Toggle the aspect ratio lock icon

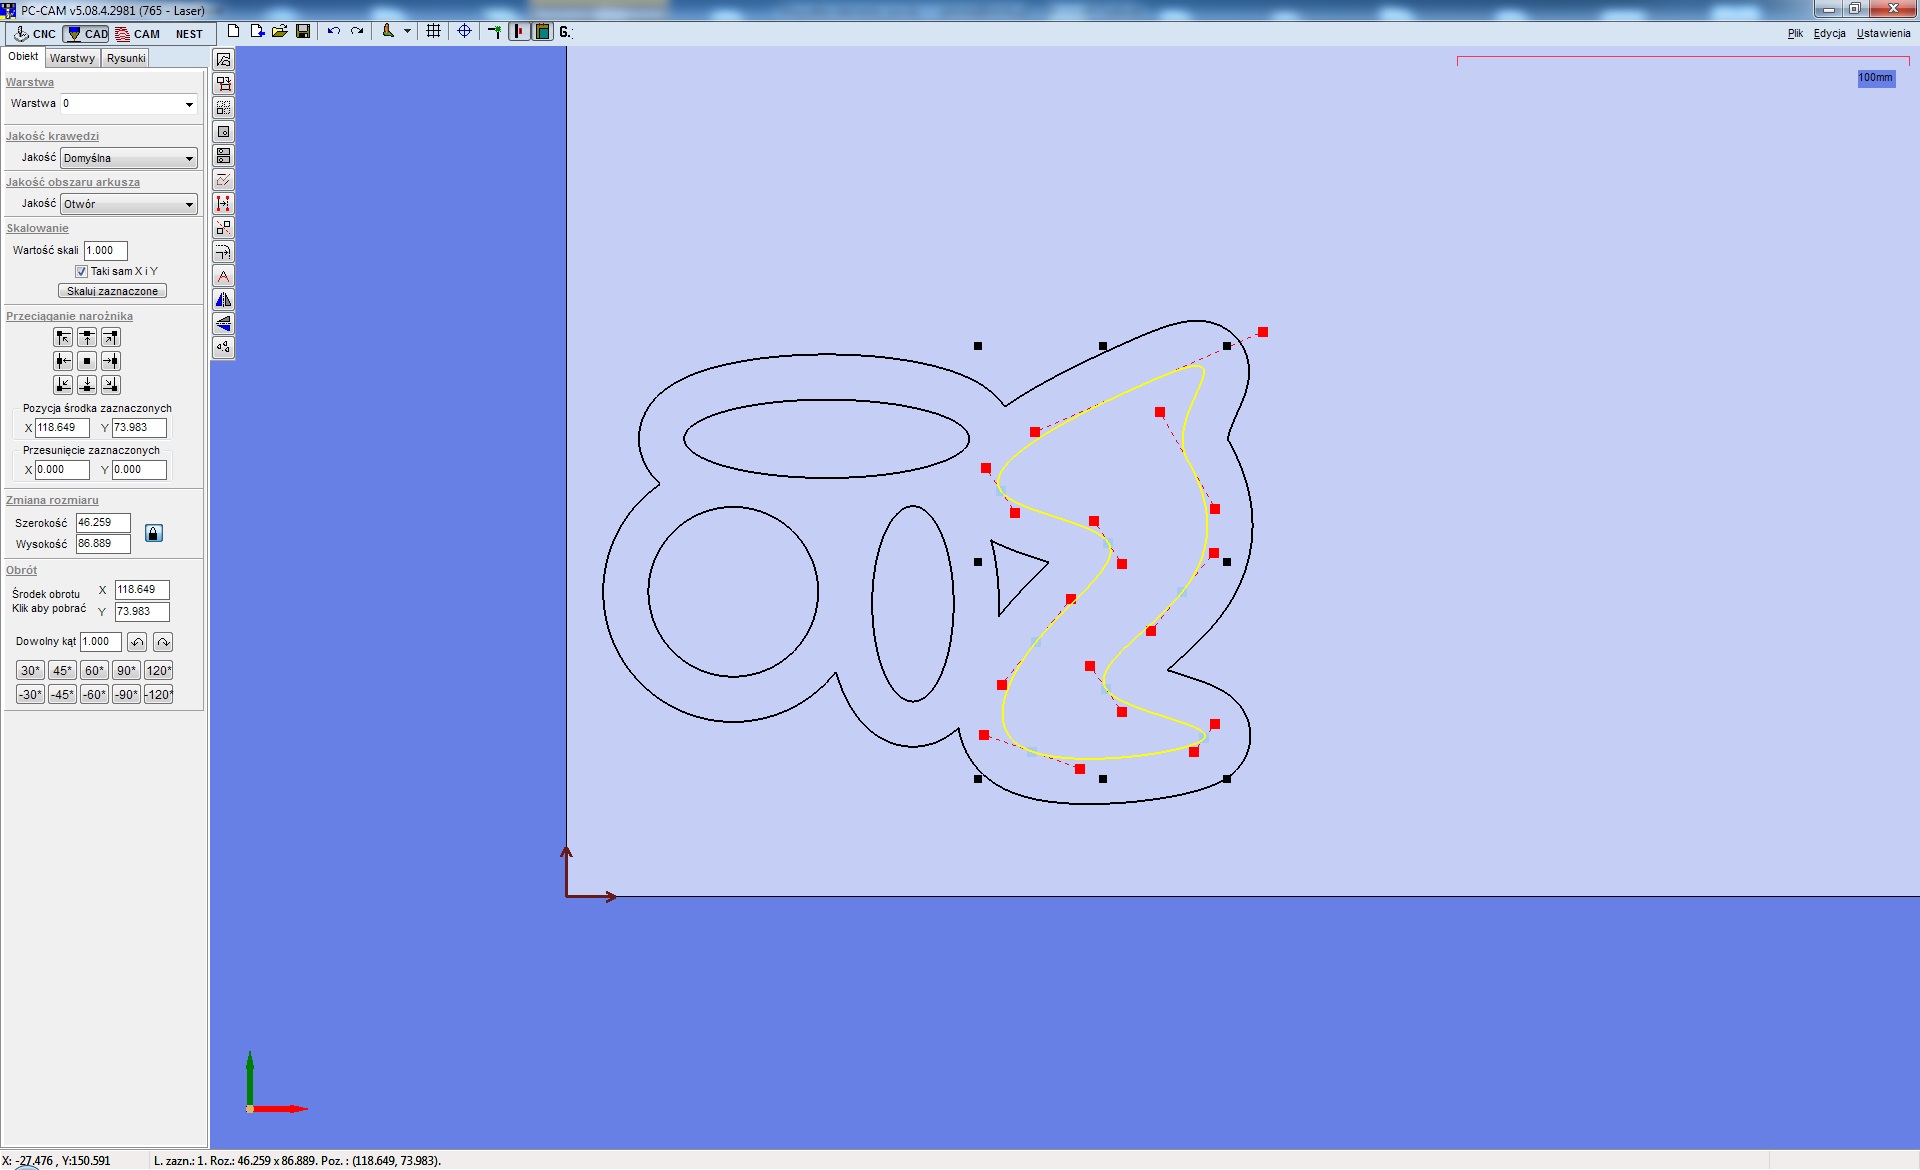point(154,533)
